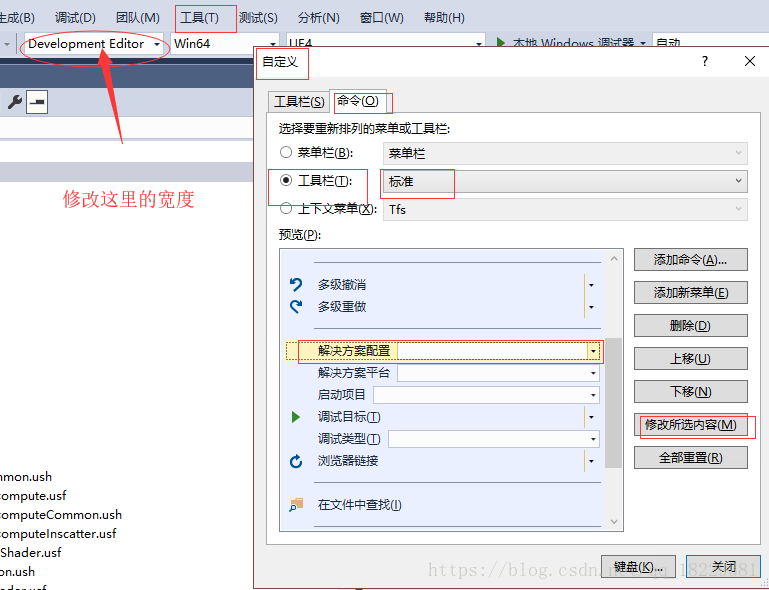The height and width of the screenshot is (590, 769).
Task: Open the 调试(D) menu
Action: tap(75, 18)
